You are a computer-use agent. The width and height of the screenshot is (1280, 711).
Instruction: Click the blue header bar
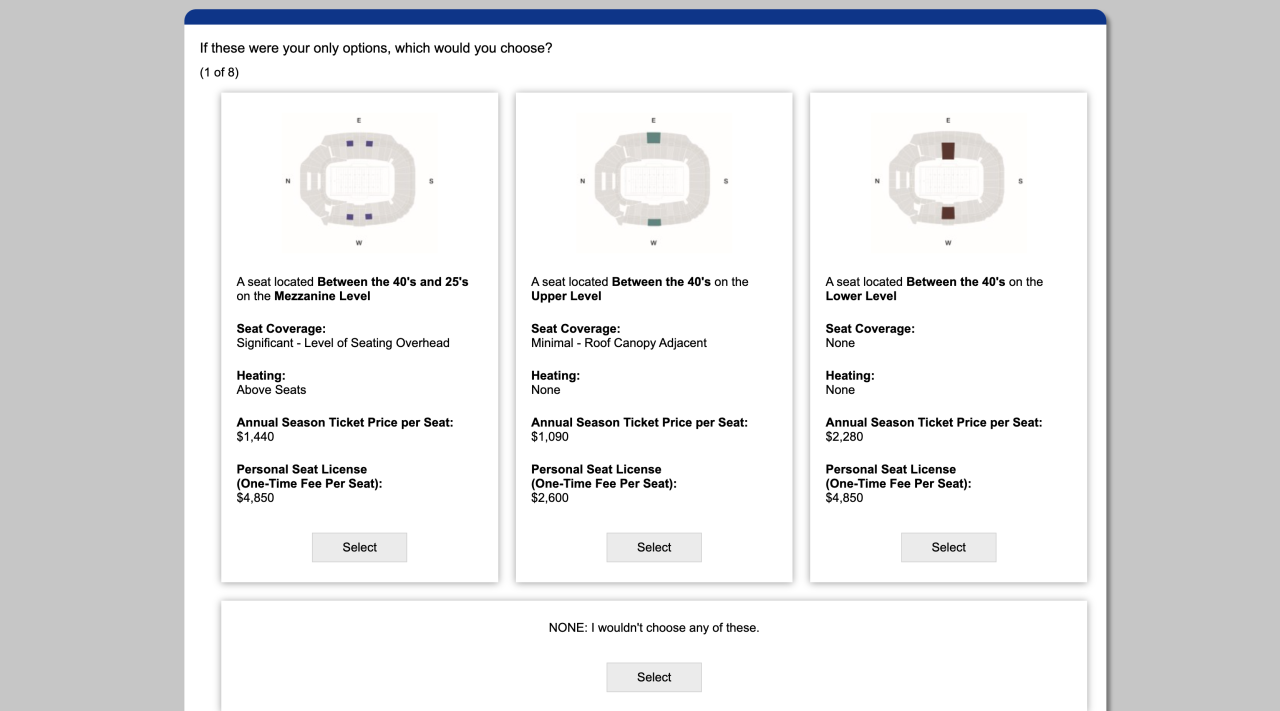[x=645, y=17]
